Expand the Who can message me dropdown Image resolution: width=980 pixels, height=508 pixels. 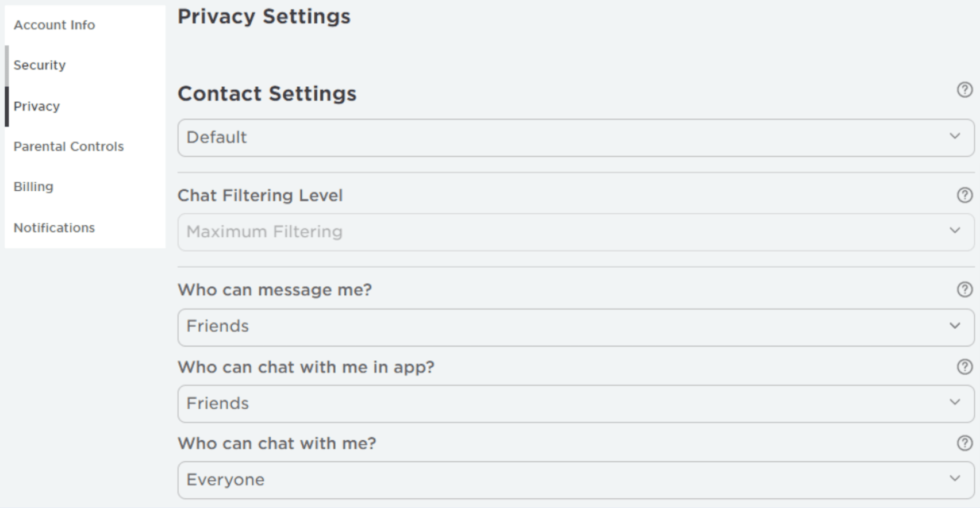pyautogui.click(x=575, y=326)
